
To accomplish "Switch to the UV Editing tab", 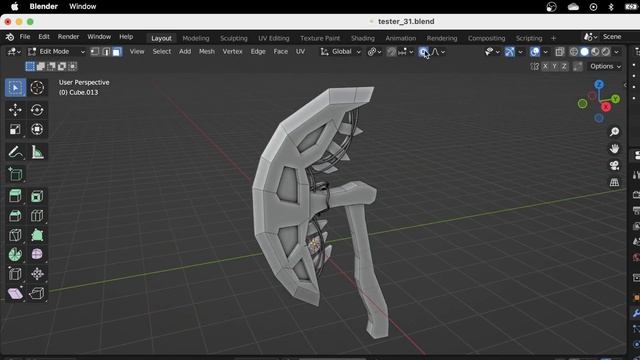I will point(273,38).
